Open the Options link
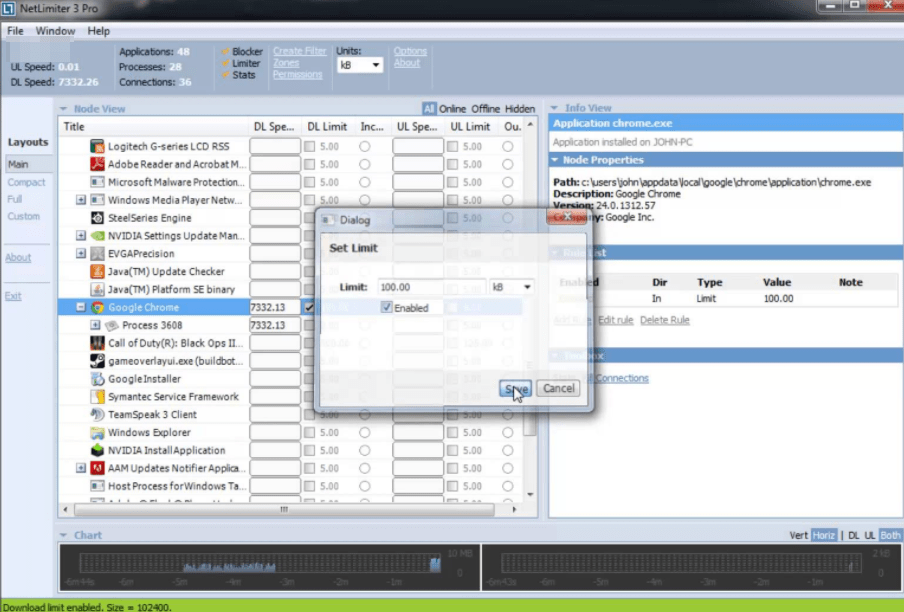This screenshot has width=904, height=612. pos(410,51)
